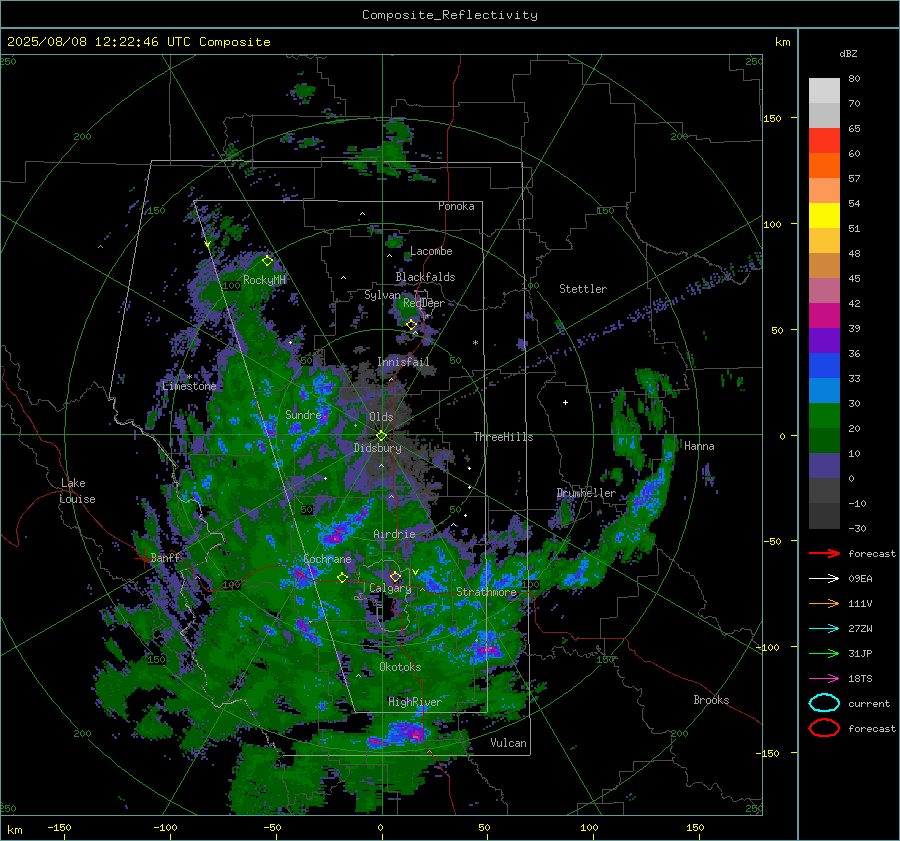Click the Lacombe town label
900x841 pixels.
point(431,251)
